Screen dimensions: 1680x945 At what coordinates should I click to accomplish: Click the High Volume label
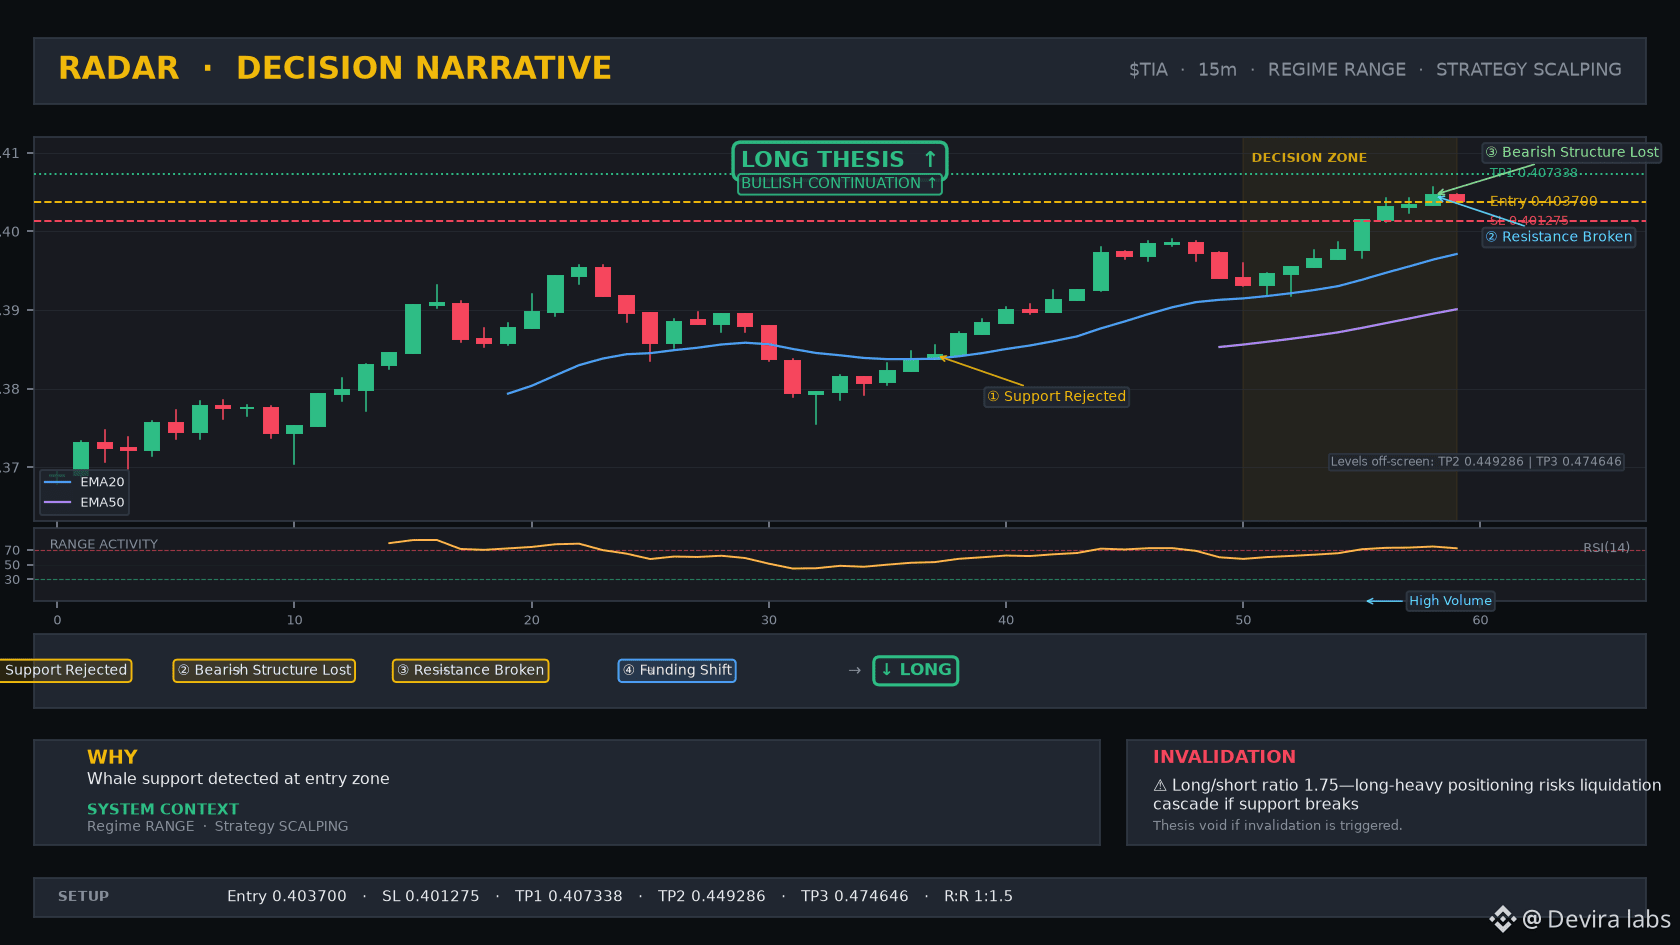[x=1450, y=601]
